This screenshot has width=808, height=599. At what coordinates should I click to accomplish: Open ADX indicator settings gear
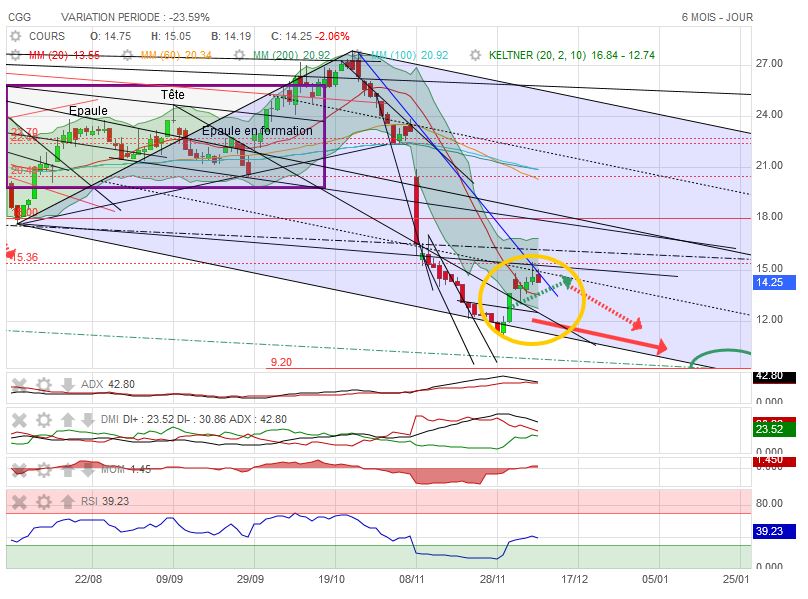(44, 385)
